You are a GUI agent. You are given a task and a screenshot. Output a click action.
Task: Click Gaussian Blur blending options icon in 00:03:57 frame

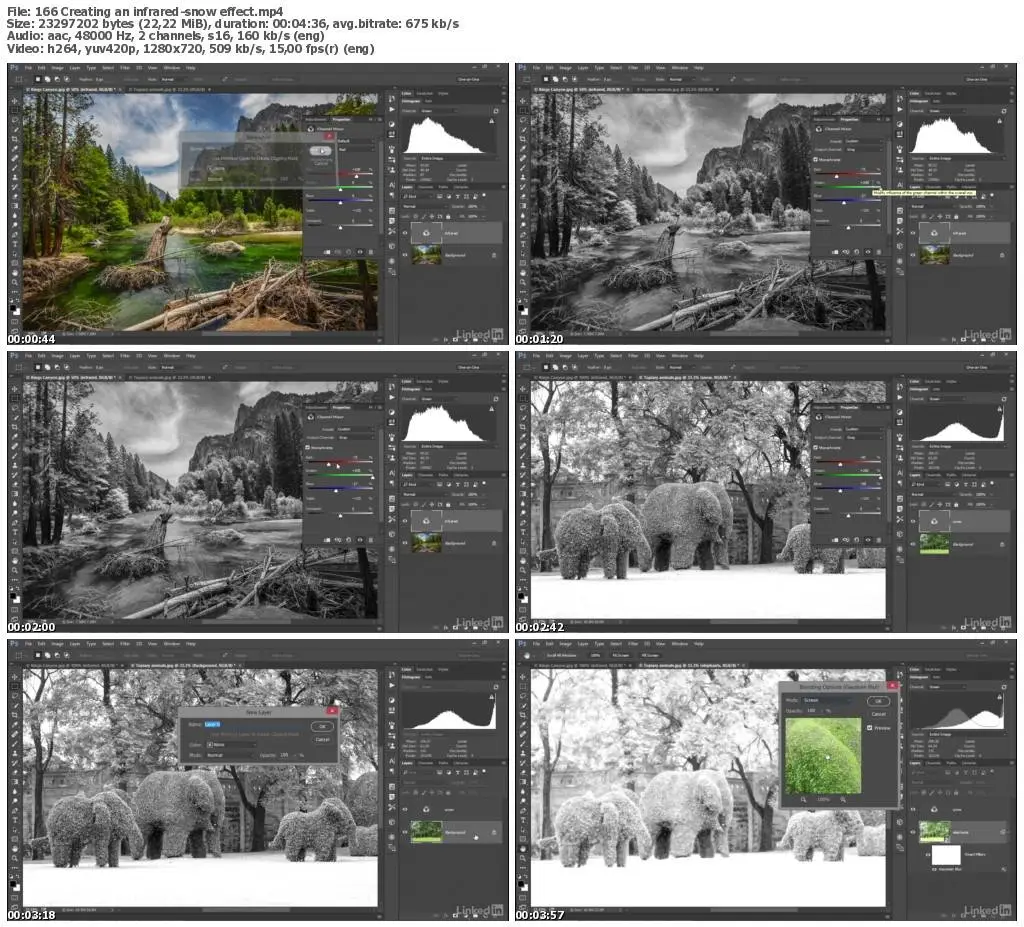point(1004,870)
